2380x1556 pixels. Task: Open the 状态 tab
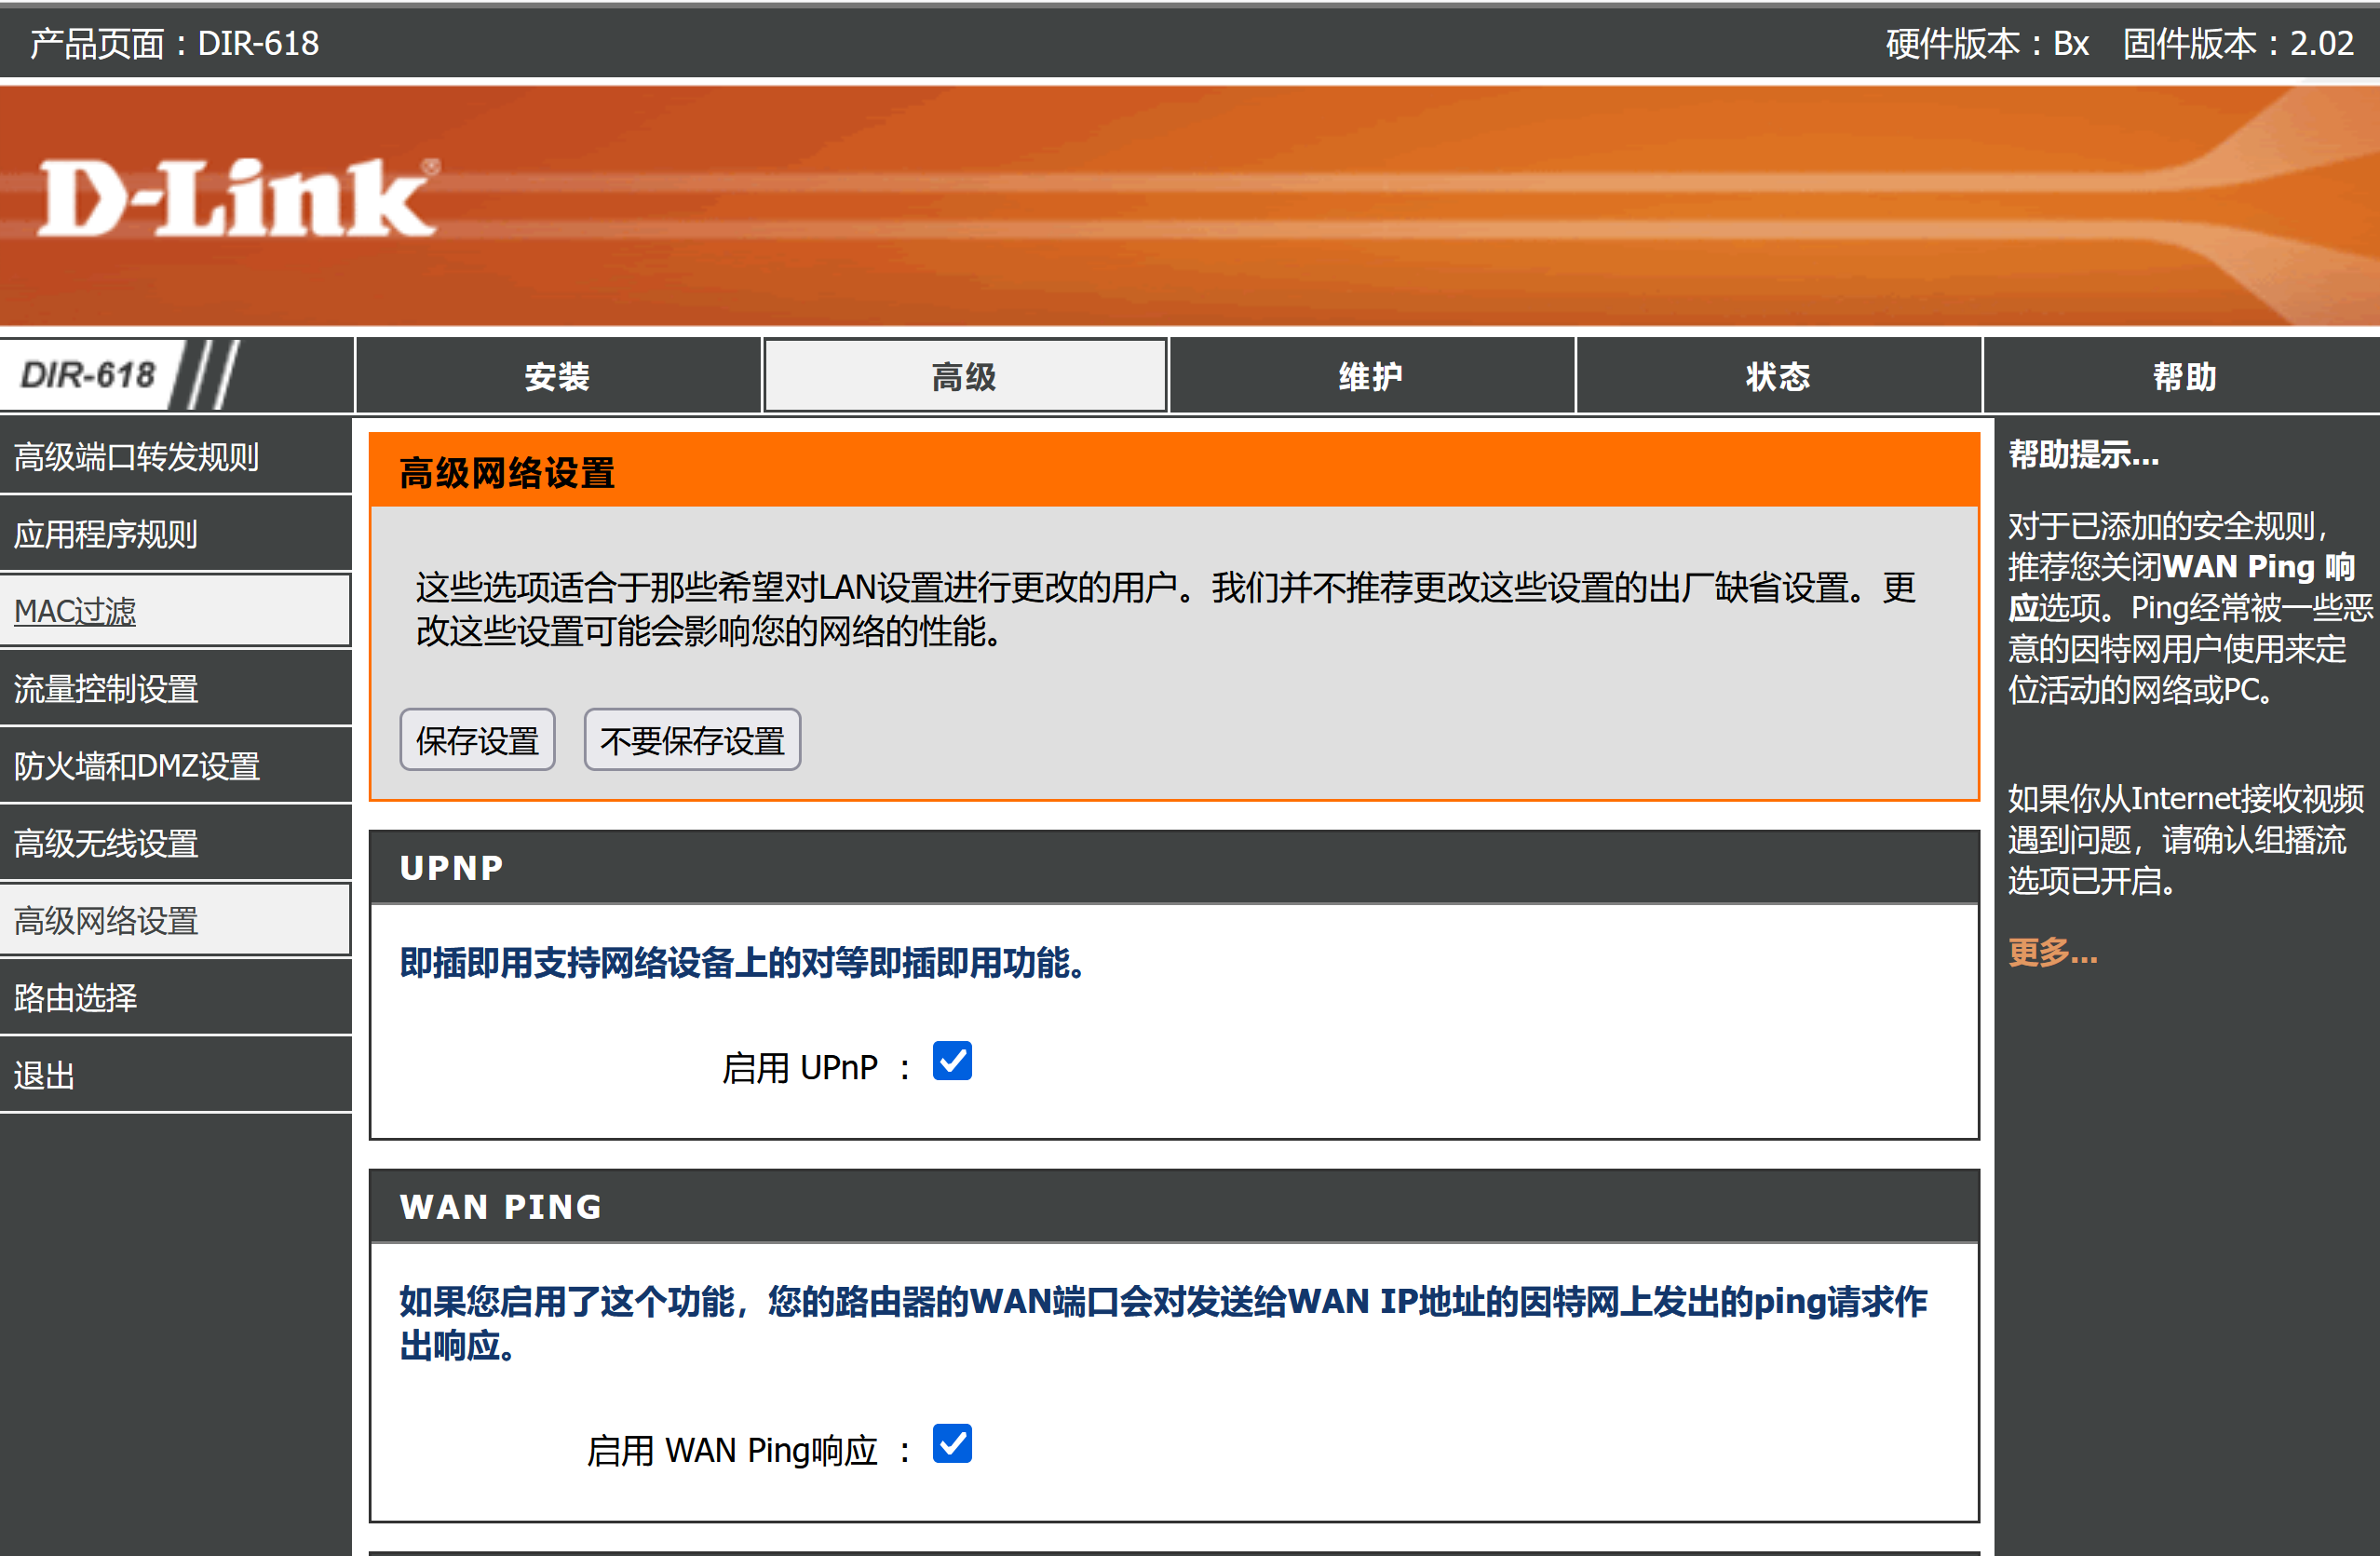1777,377
